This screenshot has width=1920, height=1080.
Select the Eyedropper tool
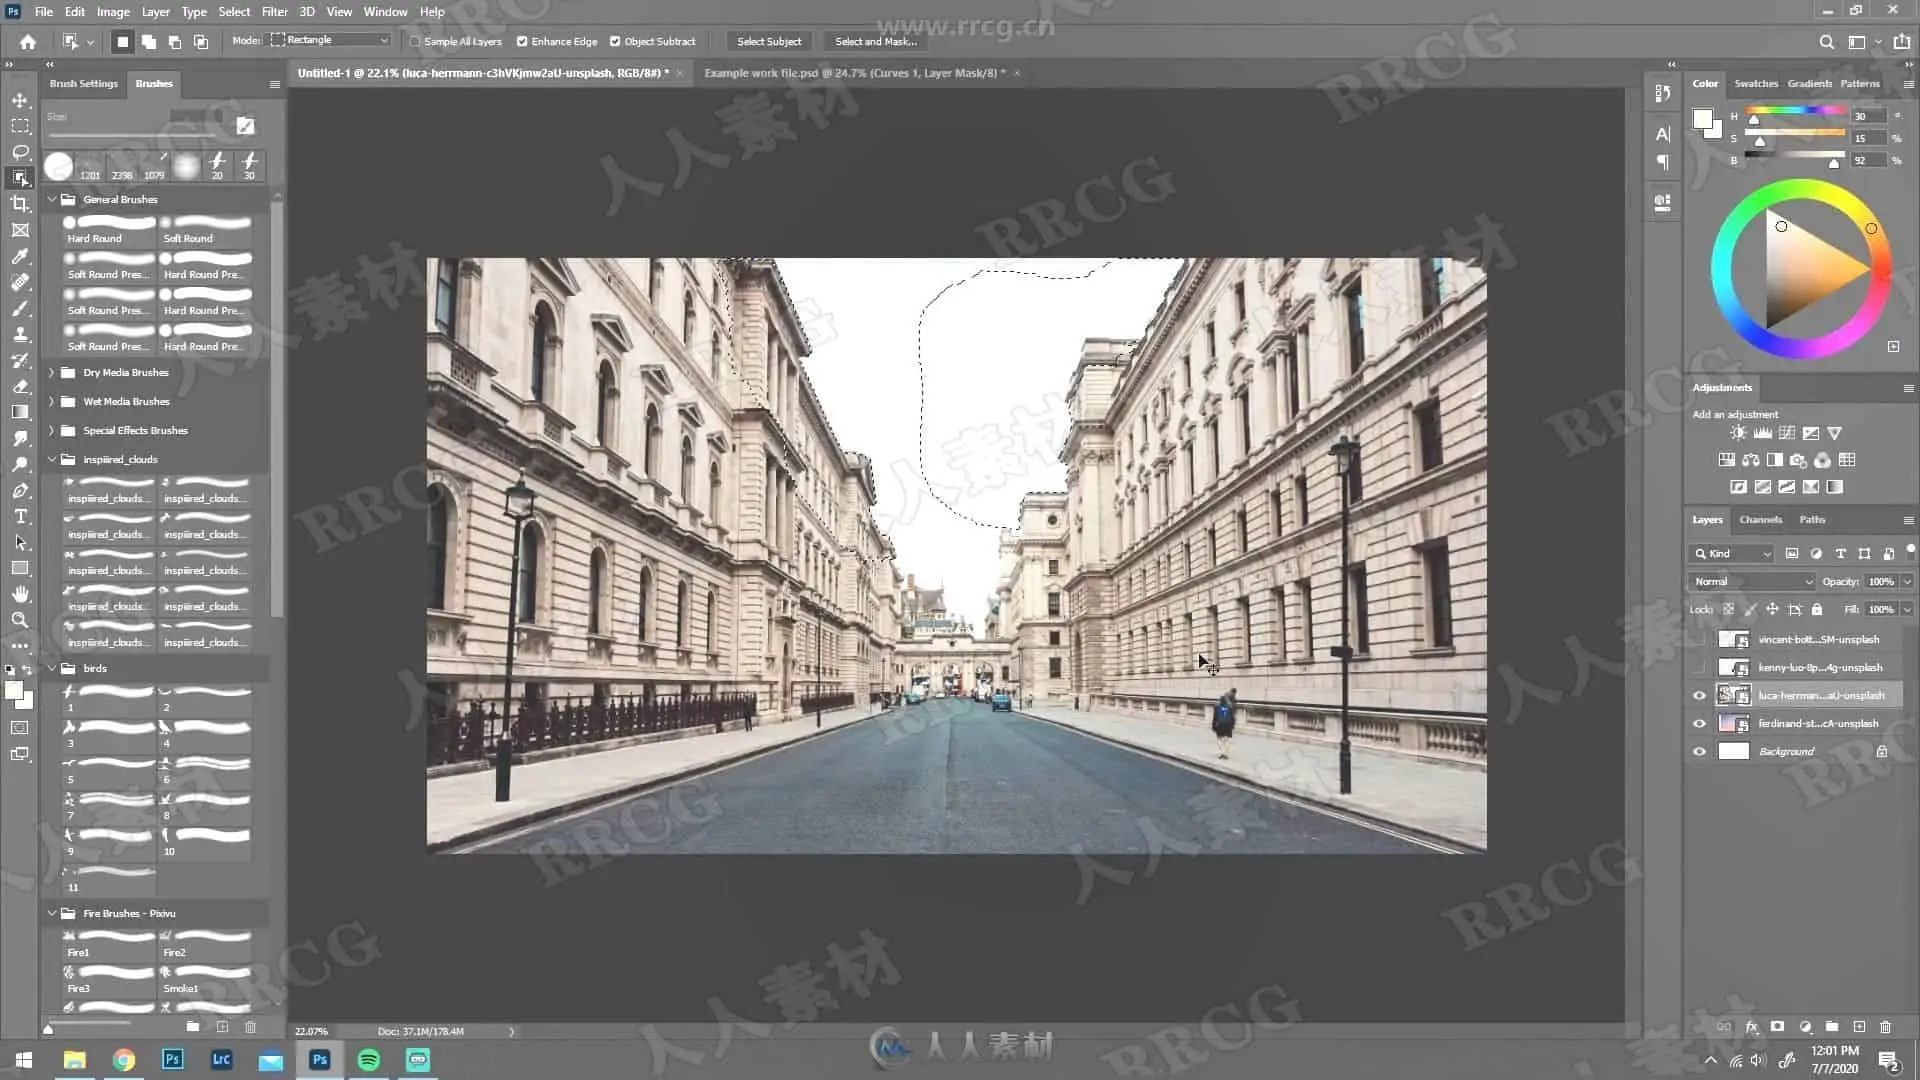click(20, 256)
